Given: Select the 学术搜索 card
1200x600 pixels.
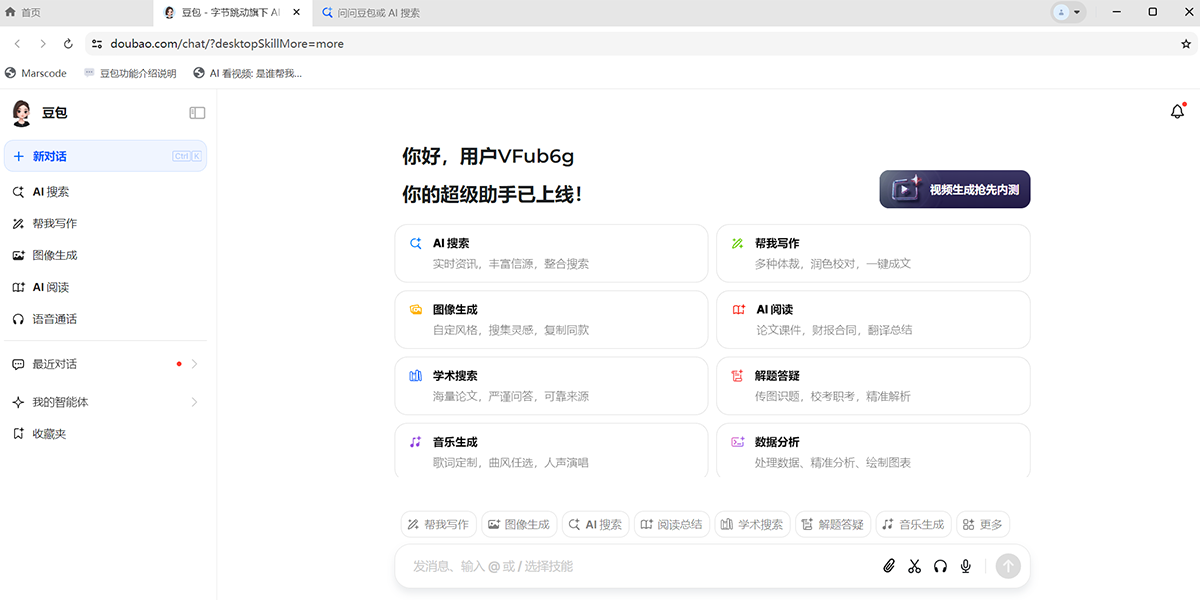Looking at the screenshot, I should tap(551, 386).
